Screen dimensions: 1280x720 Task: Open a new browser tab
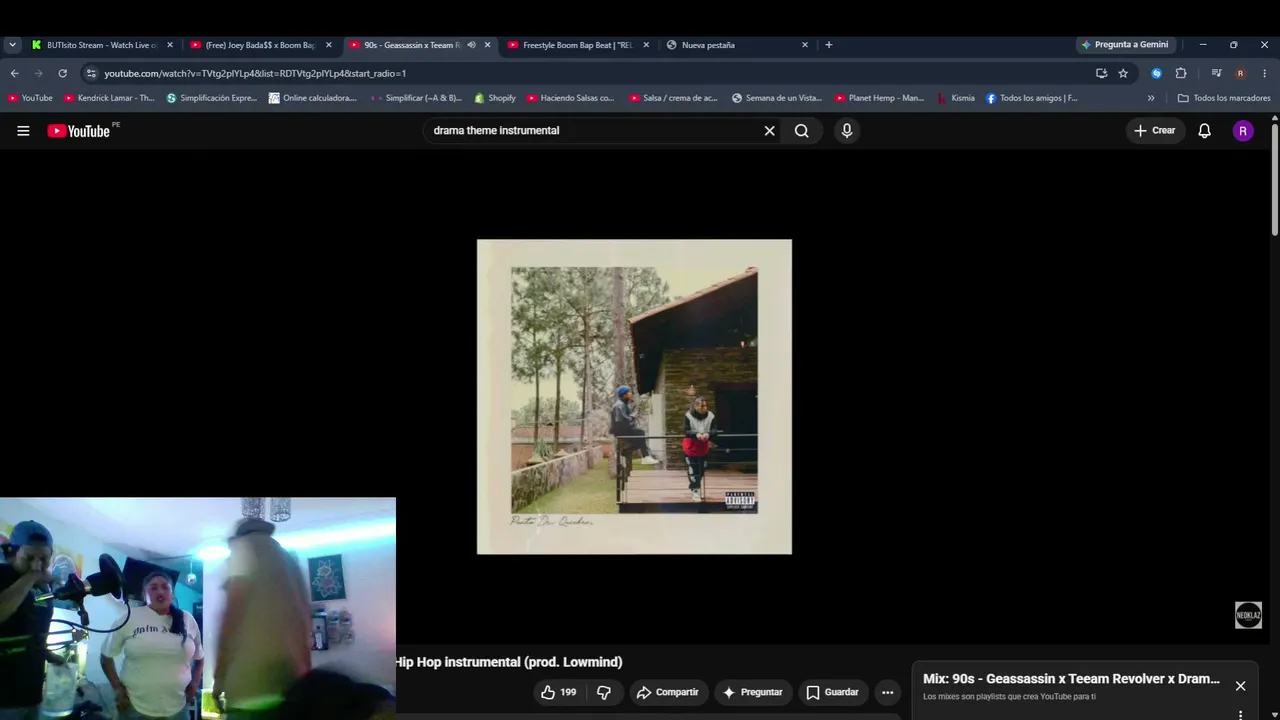[829, 45]
